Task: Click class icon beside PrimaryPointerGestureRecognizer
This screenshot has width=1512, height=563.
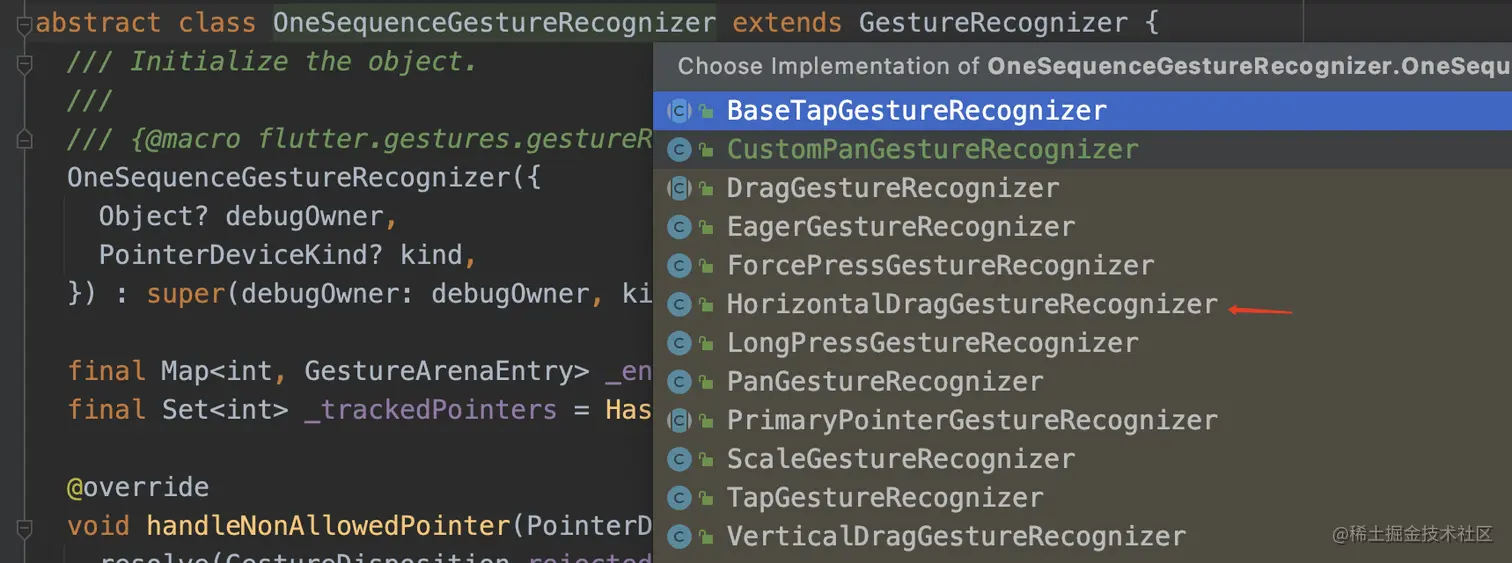Action: (x=680, y=421)
